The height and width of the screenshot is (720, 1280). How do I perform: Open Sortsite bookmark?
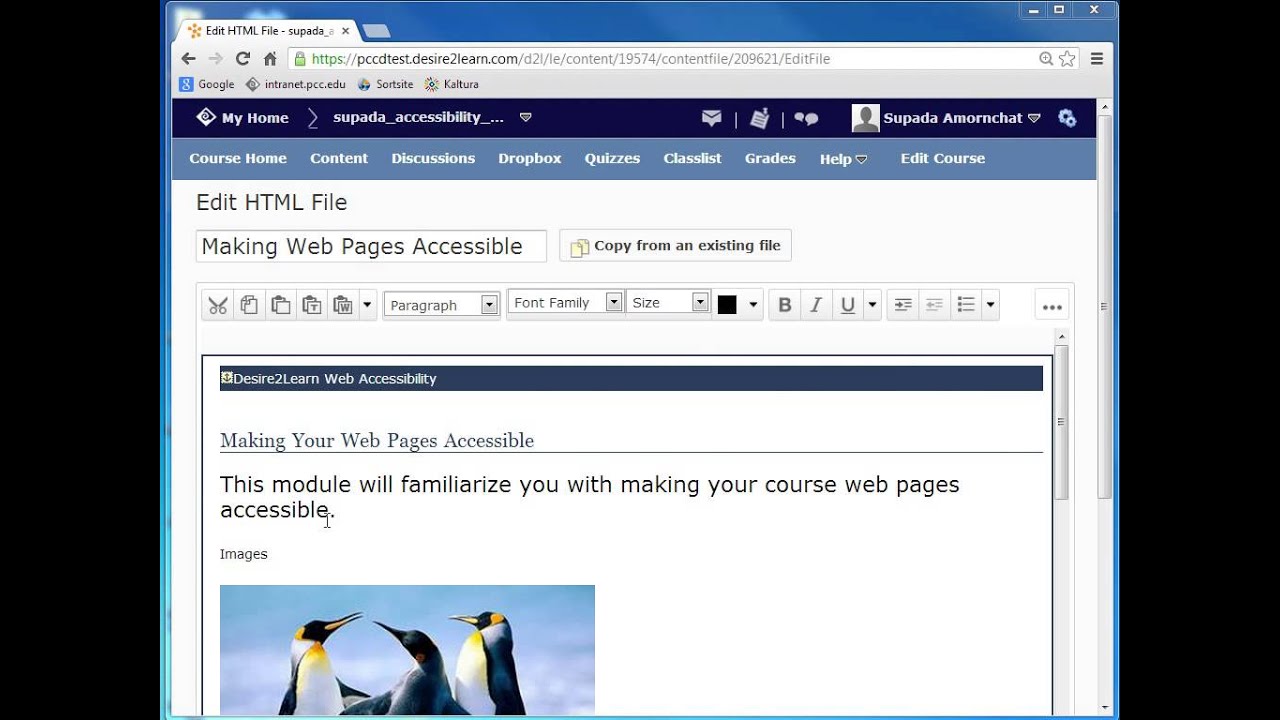pyautogui.click(x=385, y=84)
